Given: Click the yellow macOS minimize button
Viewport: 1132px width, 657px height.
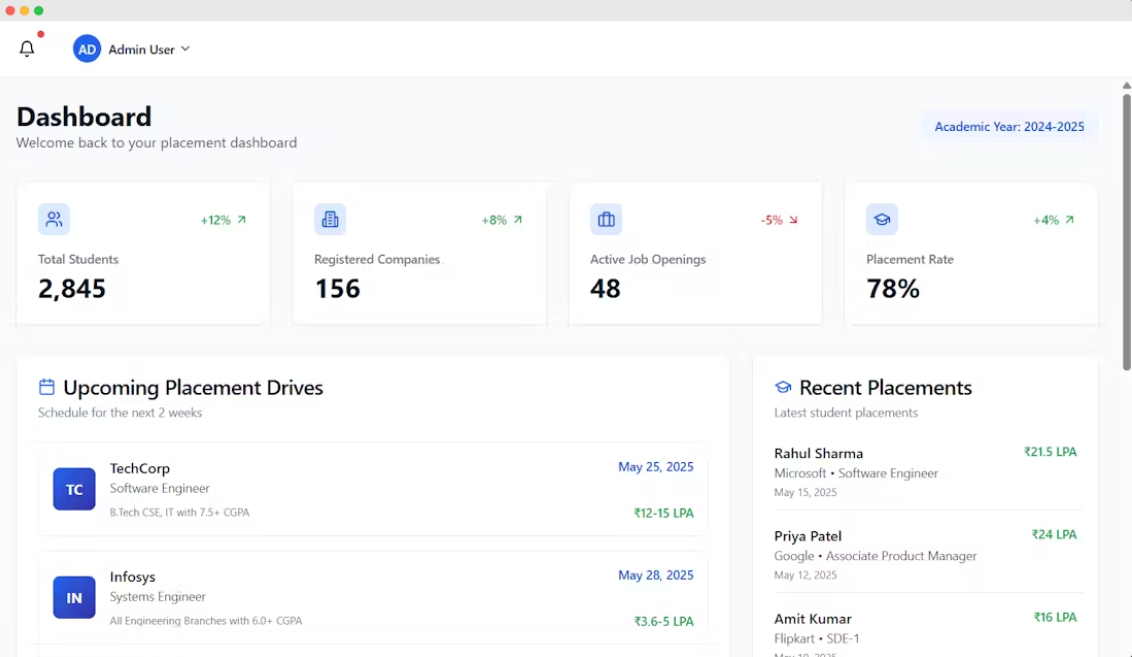Looking at the screenshot, I should pyautogui.click(x=25, y=10).
